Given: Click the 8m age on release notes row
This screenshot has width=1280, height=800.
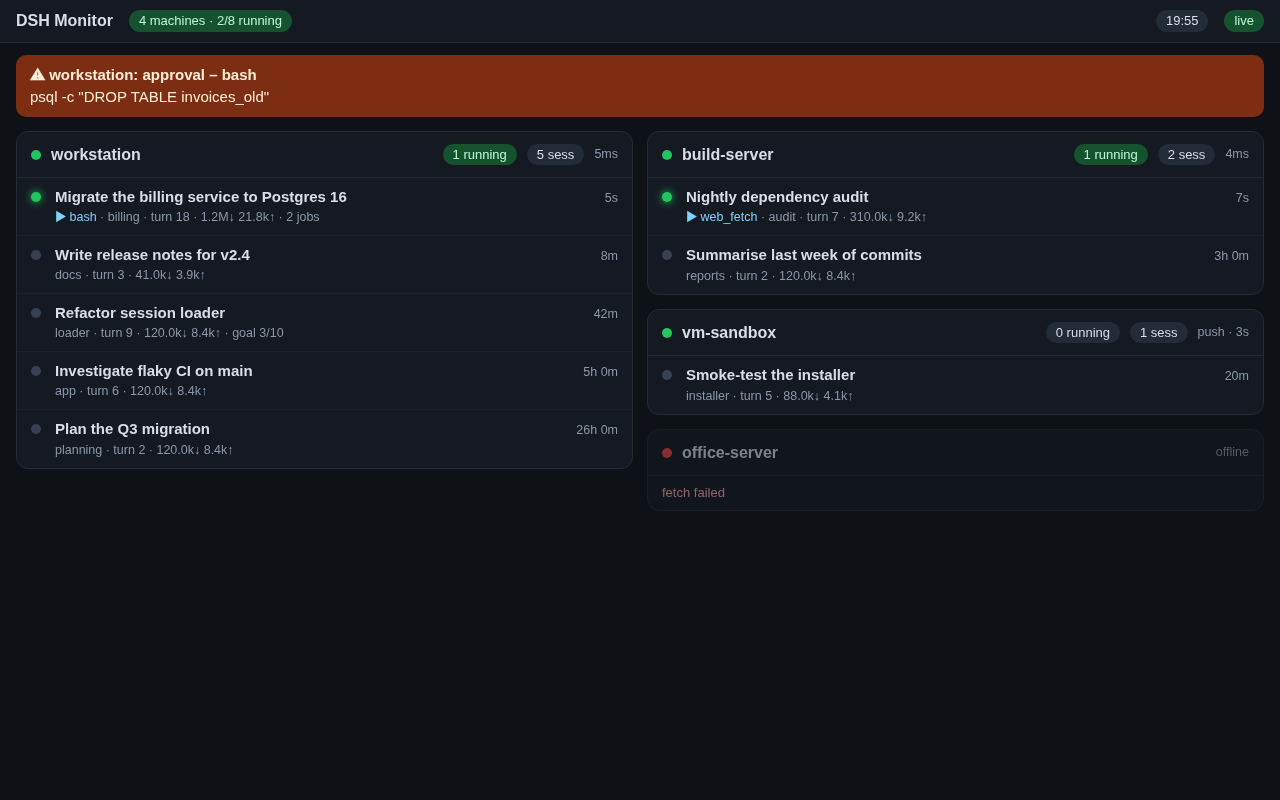Looking at the screenshot, I should click(x=609, y=256).
